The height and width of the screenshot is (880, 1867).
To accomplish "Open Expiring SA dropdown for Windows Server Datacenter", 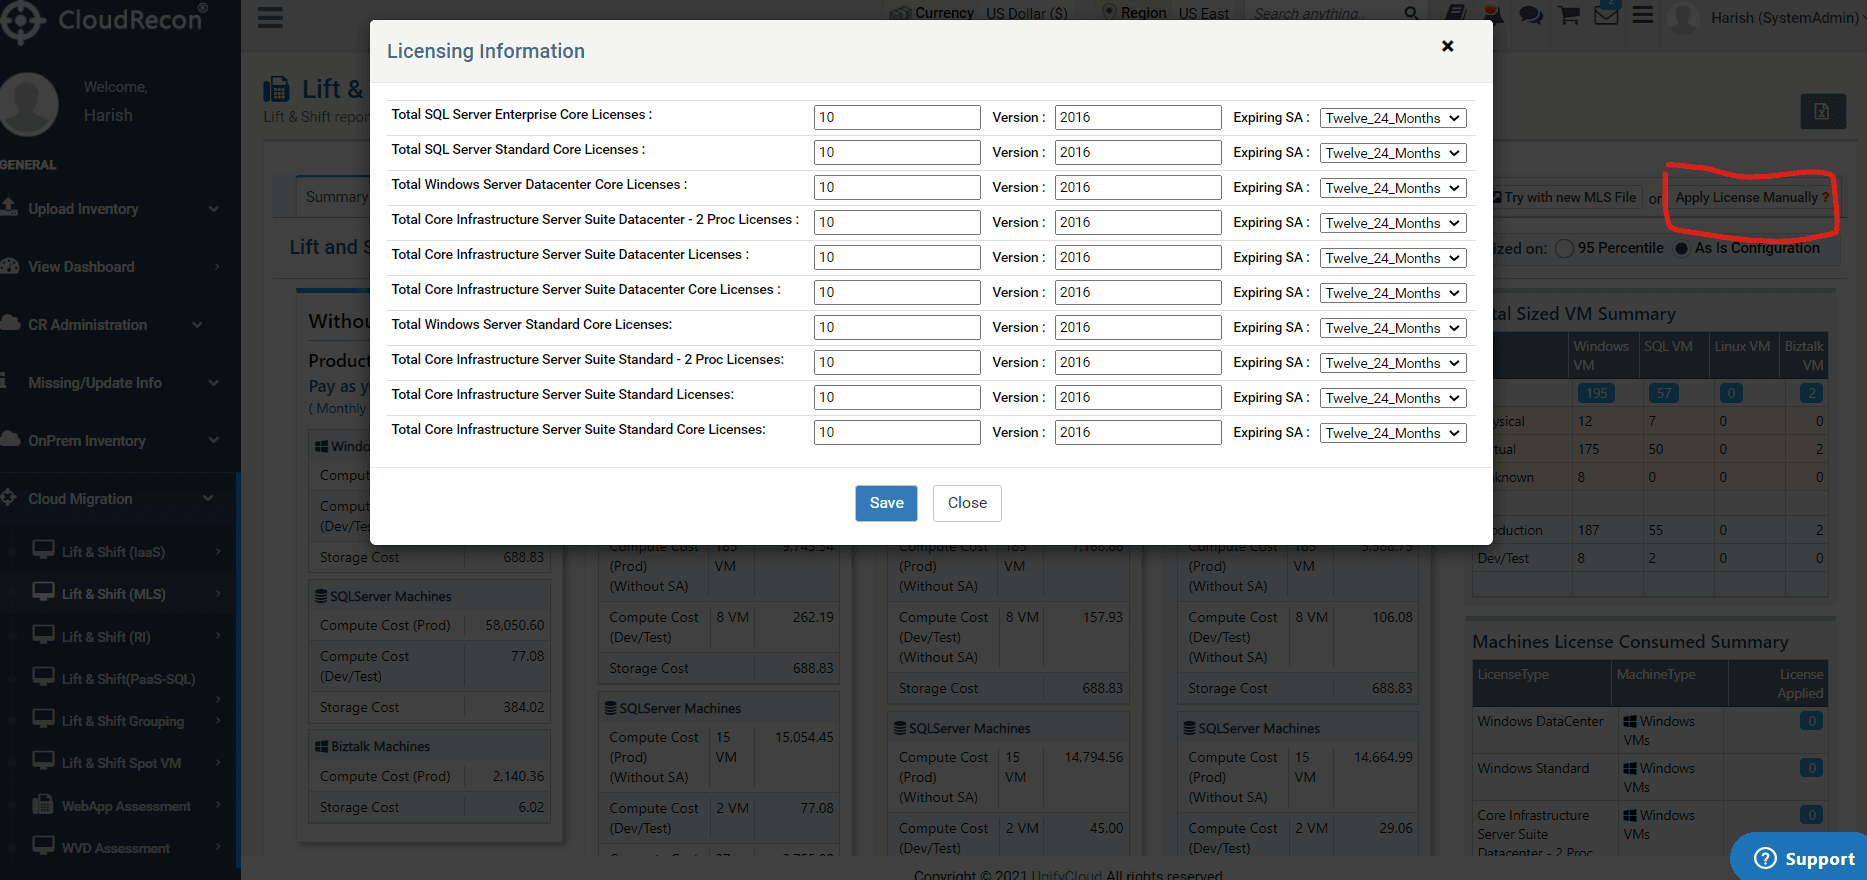I will [x=1393, y=188].
